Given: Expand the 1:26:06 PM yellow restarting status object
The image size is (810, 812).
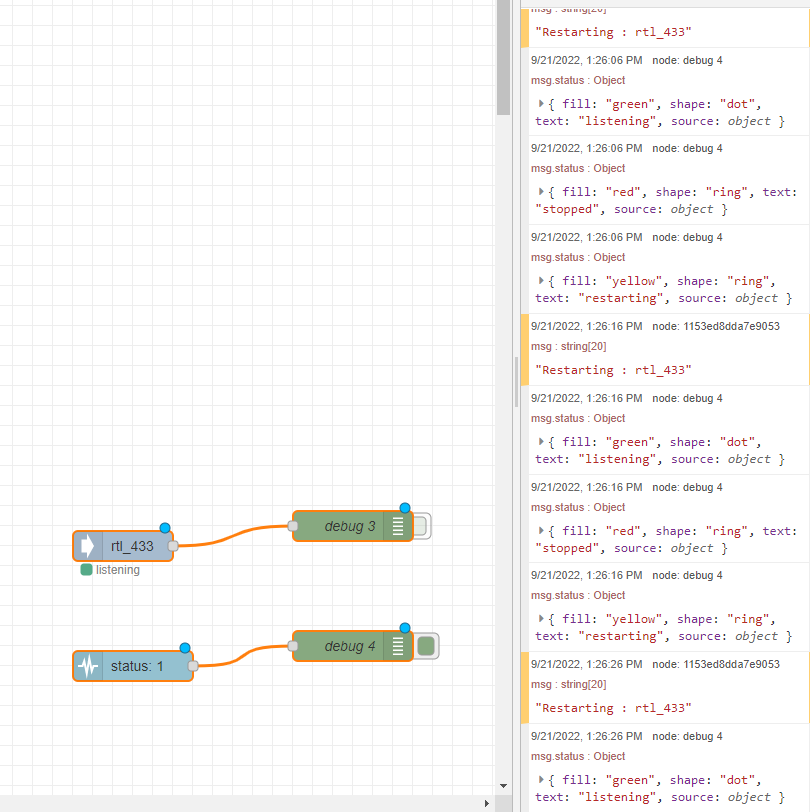Looking at the screenshot, I should (x=541, y=281).
